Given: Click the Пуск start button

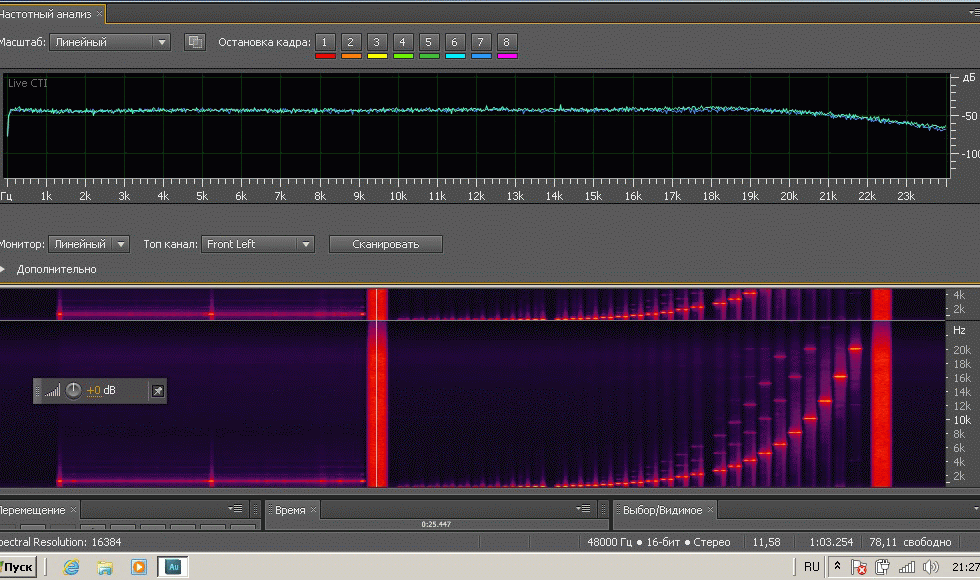Looking at the screenshot, I should (x=17, y=567).
